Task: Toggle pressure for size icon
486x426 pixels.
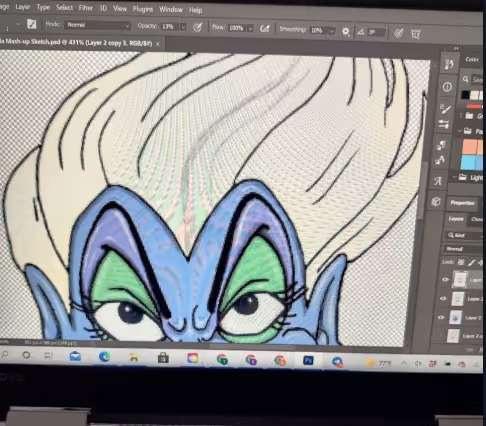Action: pyautogui.click(x=398, y=33)
